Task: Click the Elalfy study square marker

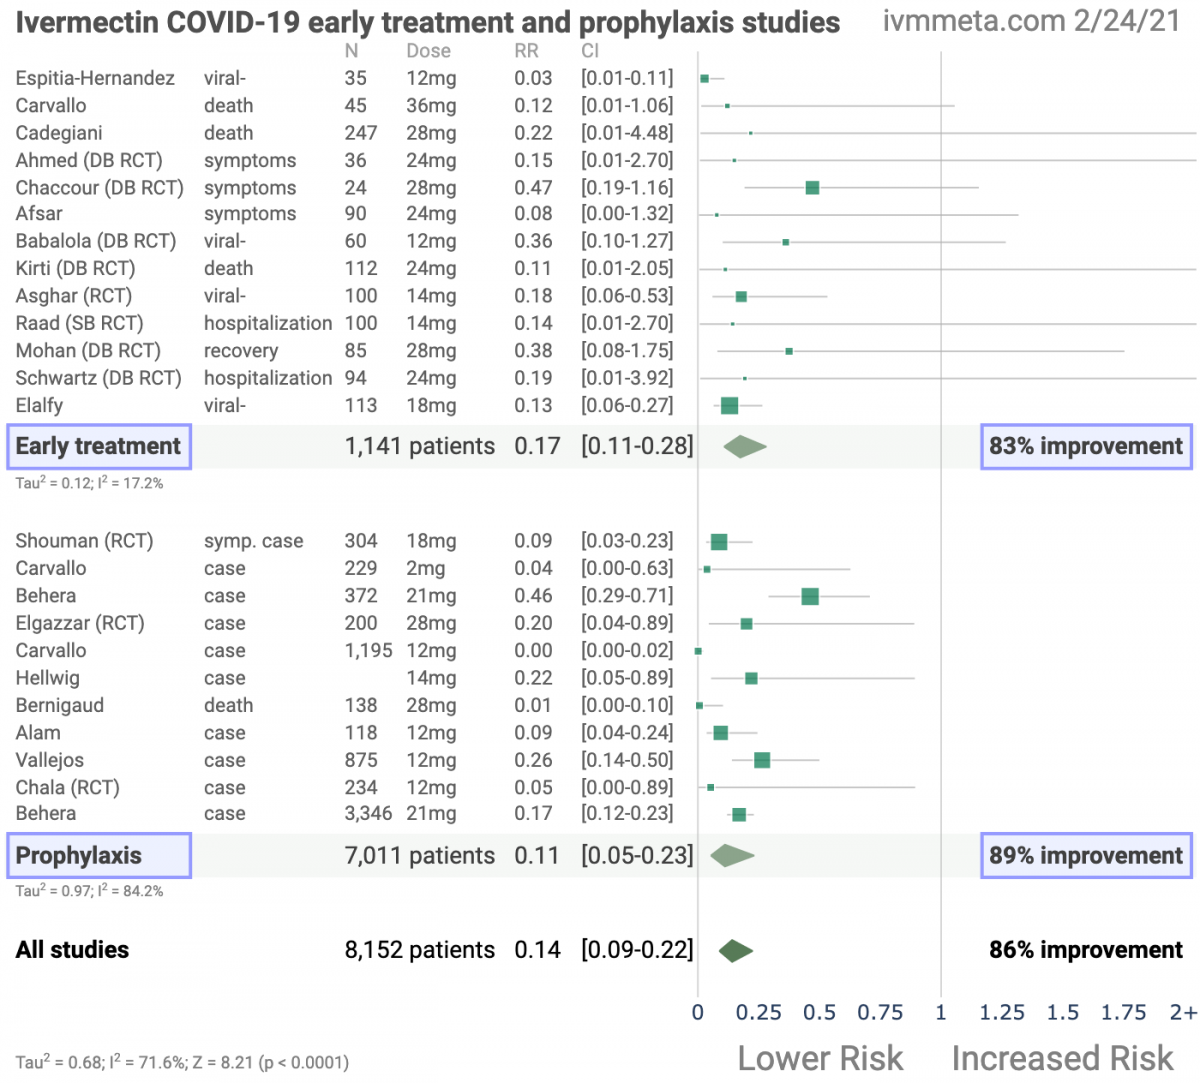Action: click(729, 405)
